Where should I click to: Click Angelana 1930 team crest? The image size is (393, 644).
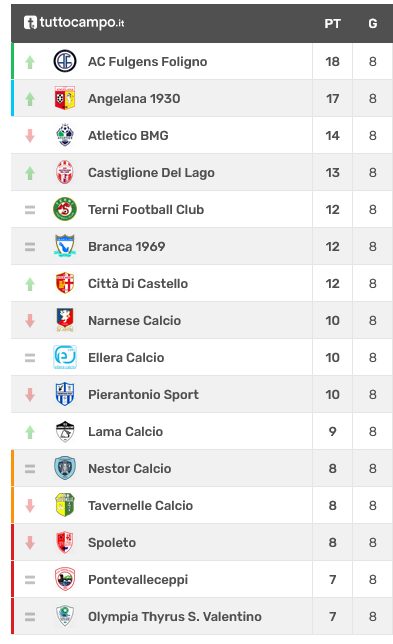[65, 98]
